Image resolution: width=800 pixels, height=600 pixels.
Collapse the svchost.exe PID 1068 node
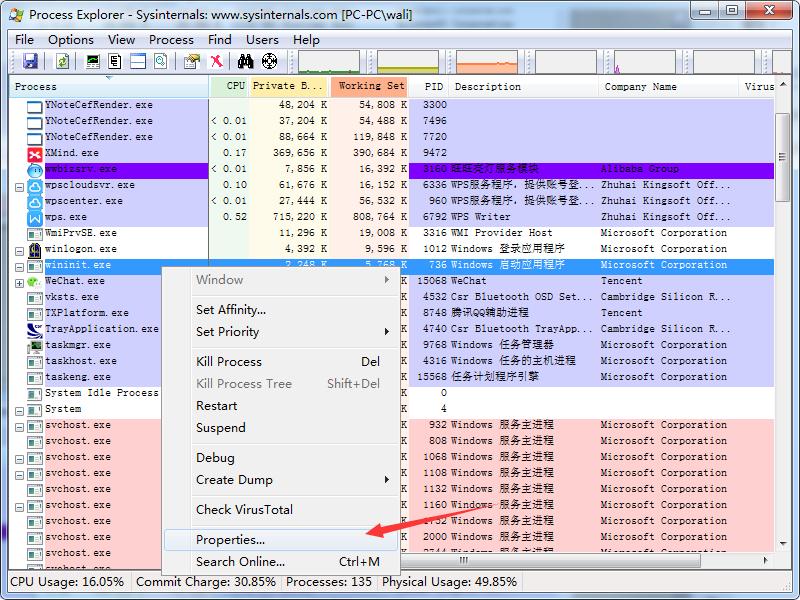pyautogui.click(x=19, y=459)
